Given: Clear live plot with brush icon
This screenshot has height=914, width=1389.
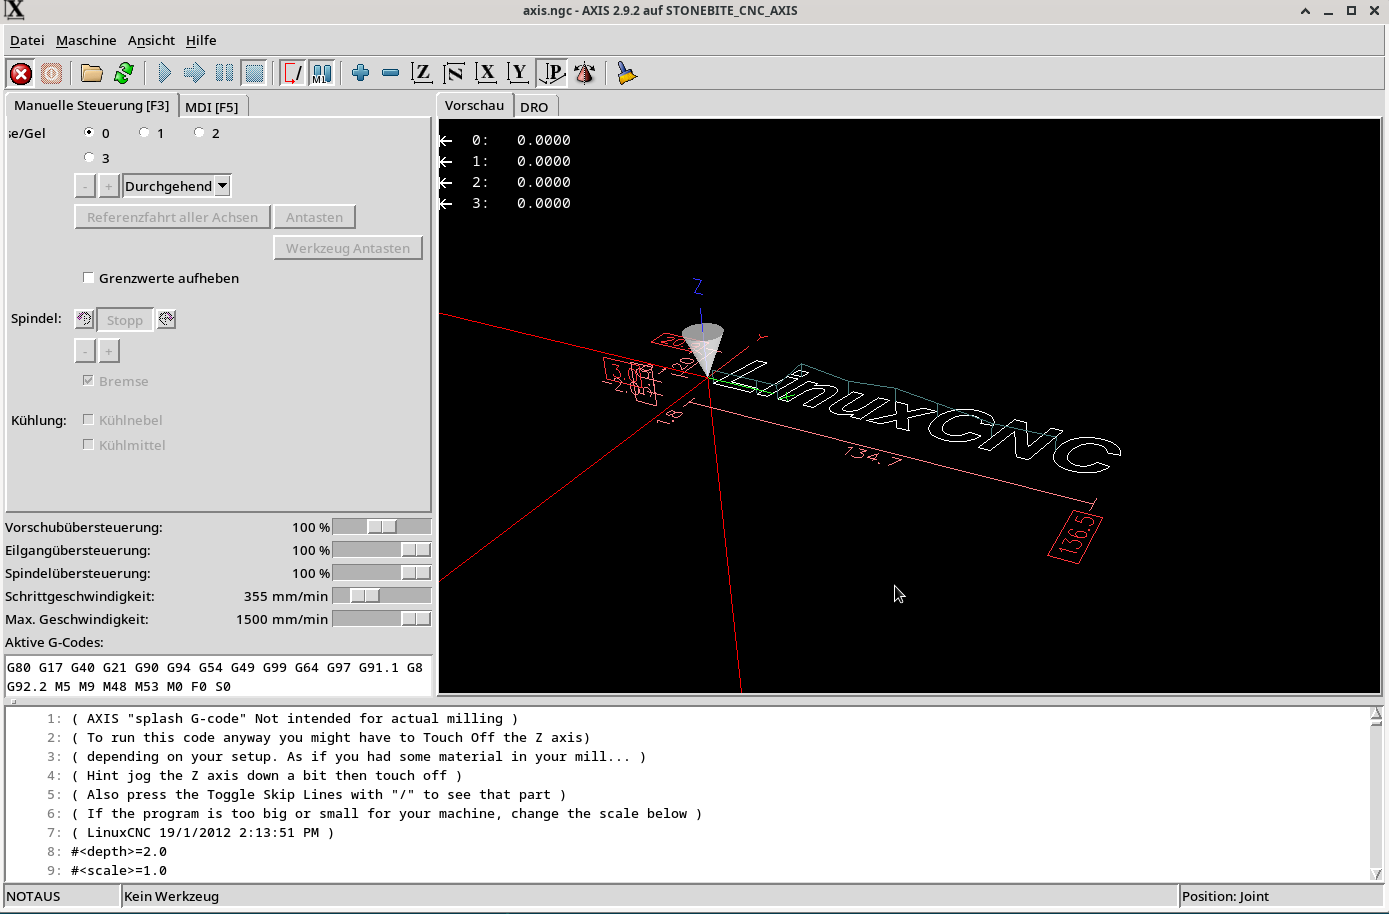Looking at the screenshot, I should [x=626, y=73].
